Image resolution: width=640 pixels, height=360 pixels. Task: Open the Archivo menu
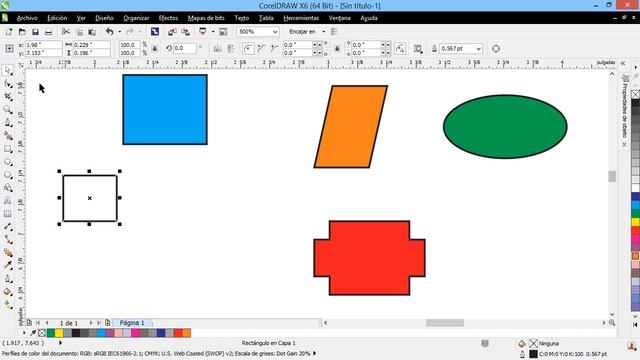[x=27, y=18]
